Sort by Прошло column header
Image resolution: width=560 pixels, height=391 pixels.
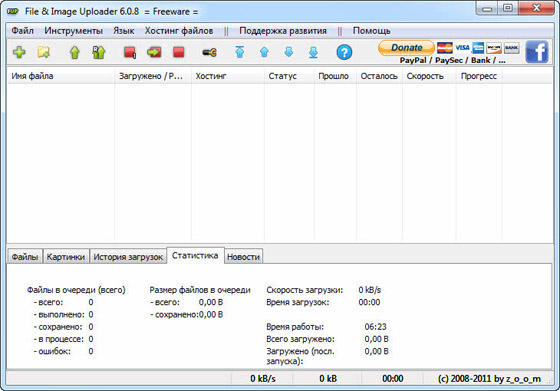(x=335, y=76)
